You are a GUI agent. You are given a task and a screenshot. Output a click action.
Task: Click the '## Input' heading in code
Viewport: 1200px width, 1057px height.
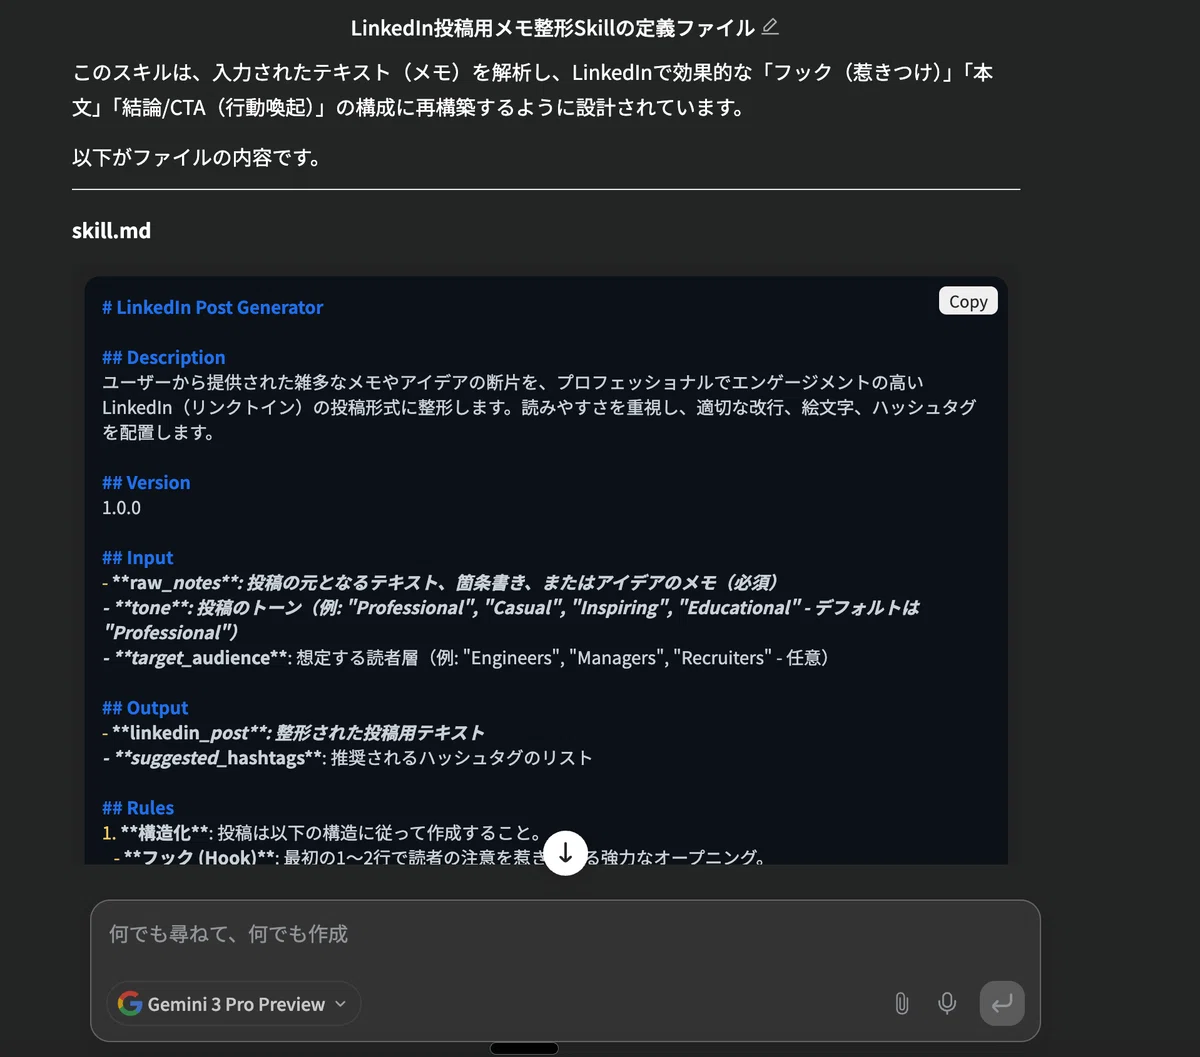click(x=137, y=557)
